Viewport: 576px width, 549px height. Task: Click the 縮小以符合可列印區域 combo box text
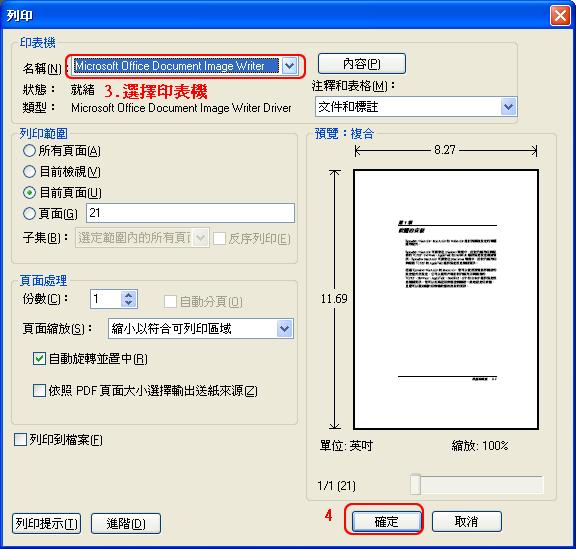click(x=172, y=329)
